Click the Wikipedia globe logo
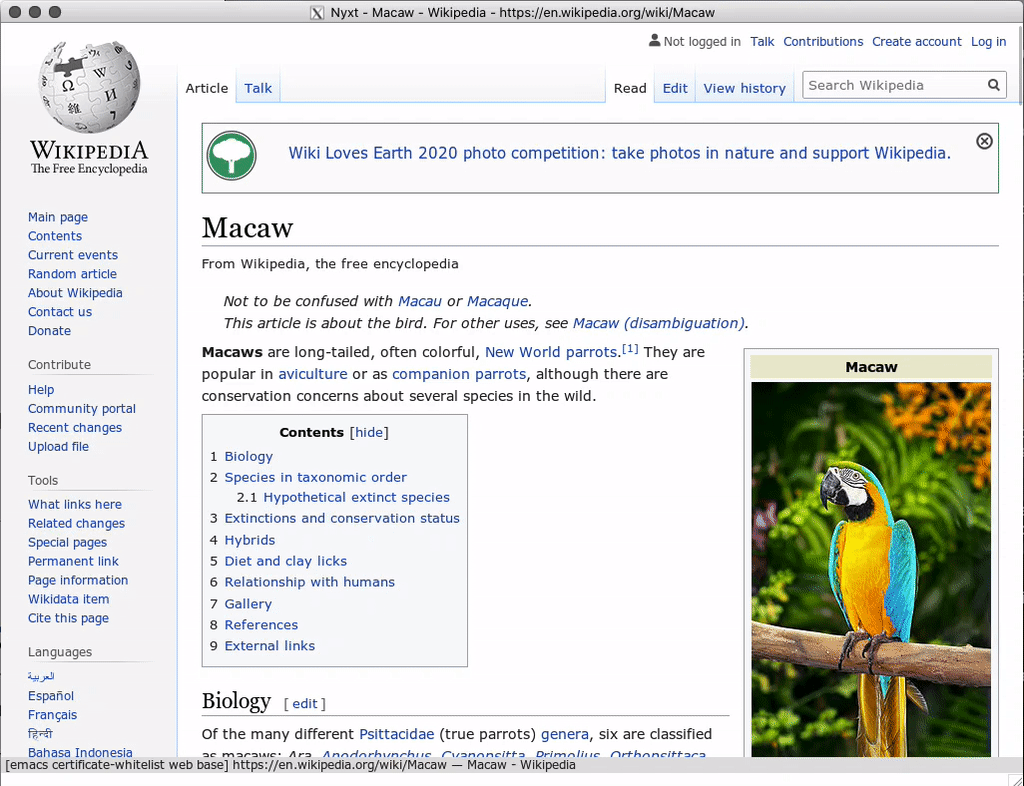 point(89,87)
